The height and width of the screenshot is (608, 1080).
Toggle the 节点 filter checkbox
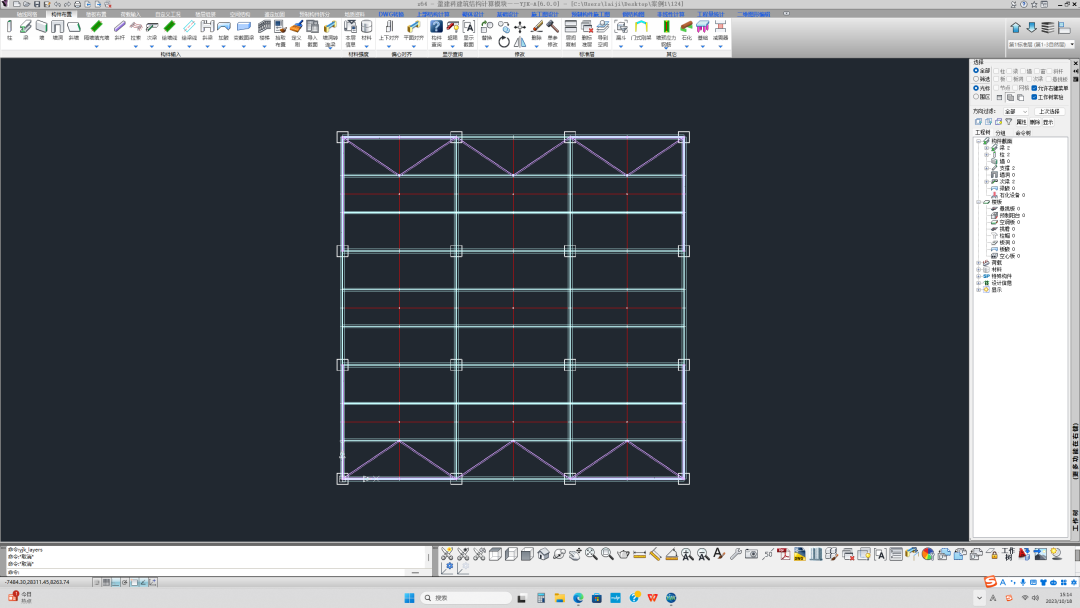pos(996,88)
